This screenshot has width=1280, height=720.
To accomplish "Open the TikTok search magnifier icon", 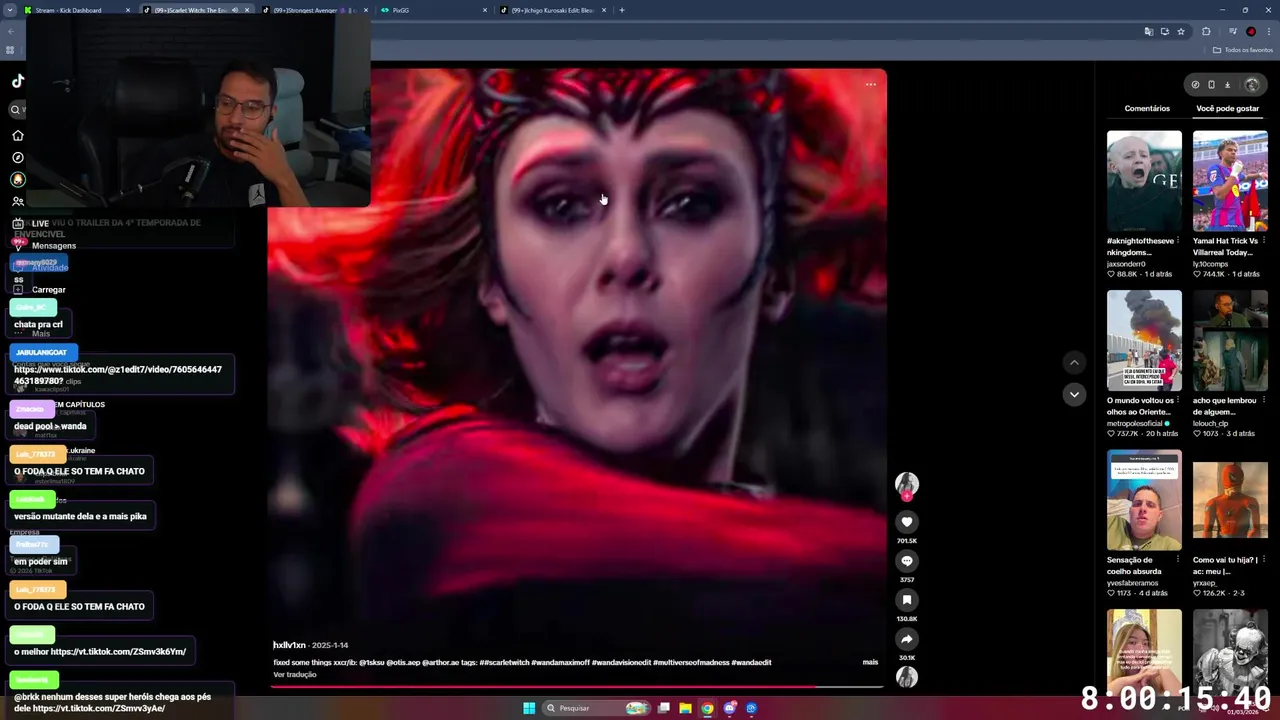I will coord(16,110).
